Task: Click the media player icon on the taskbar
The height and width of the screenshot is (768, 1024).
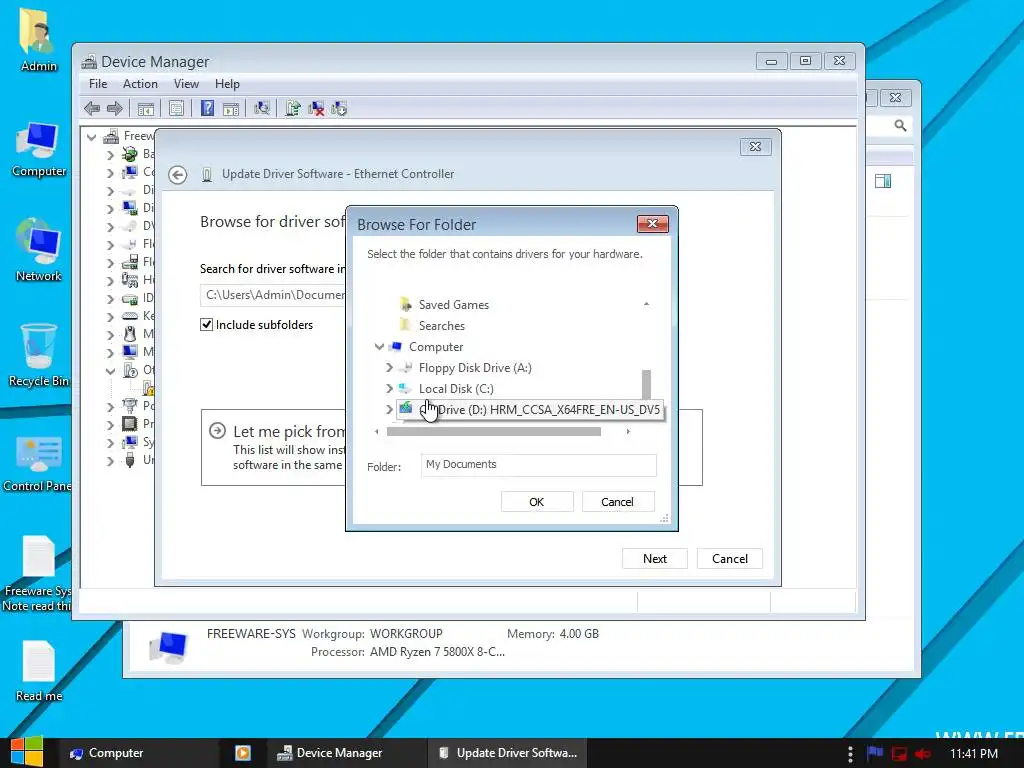Action: click(x=242, y=753)
